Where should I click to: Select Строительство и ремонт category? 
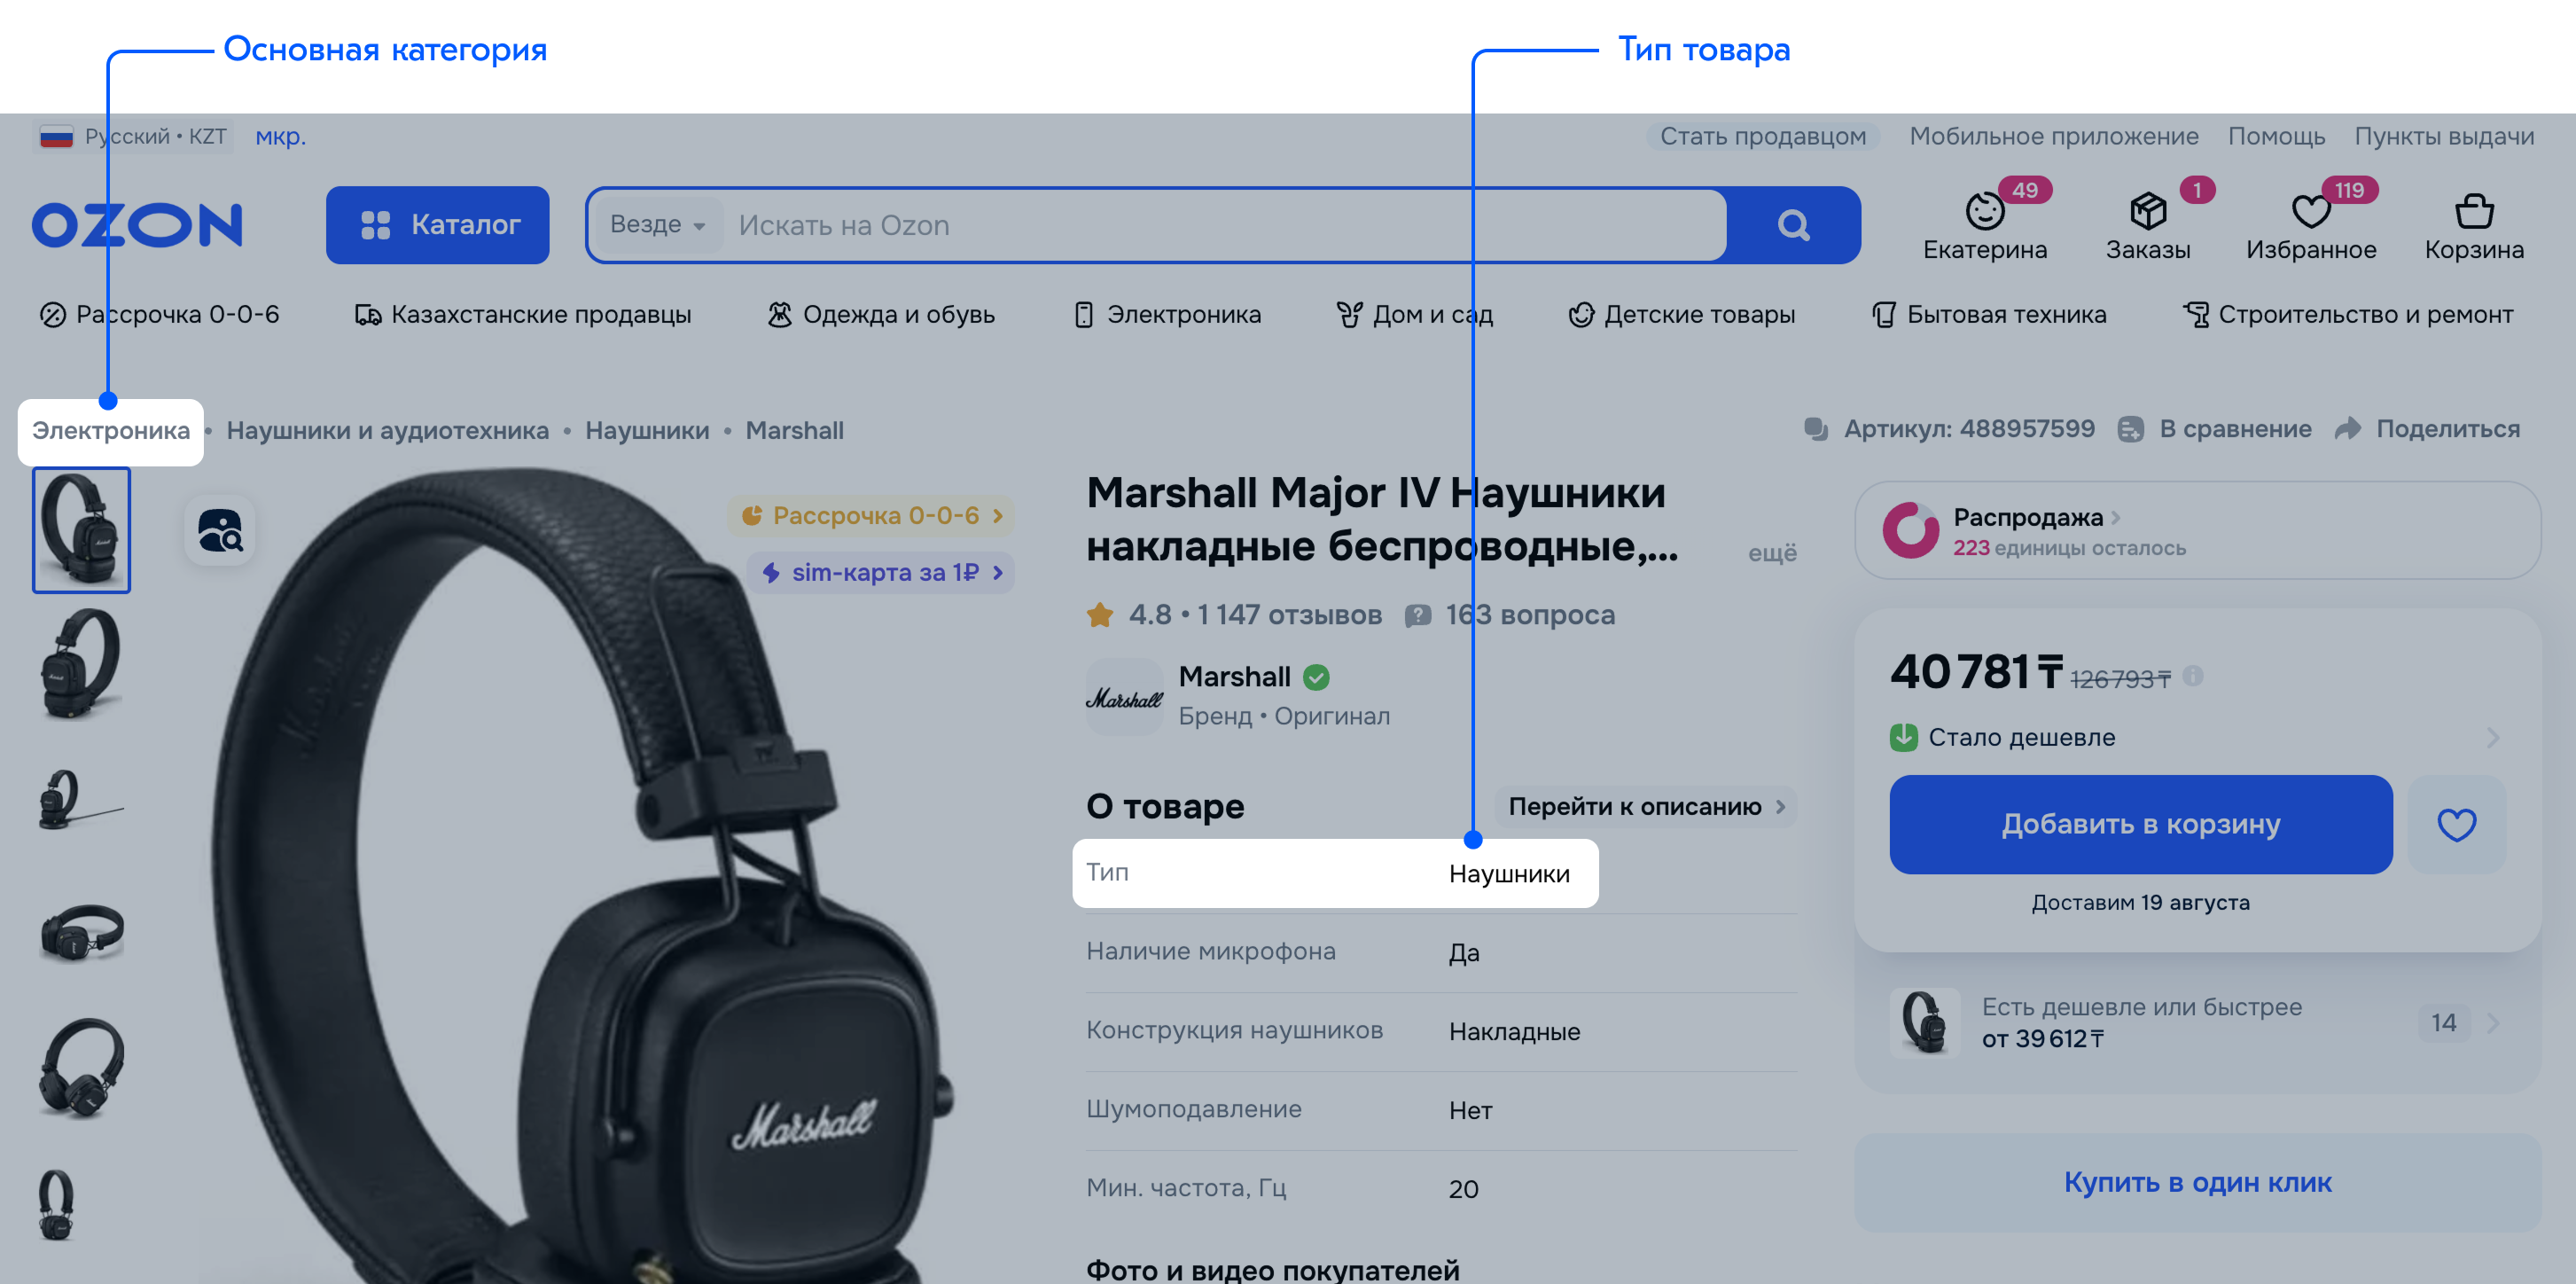[2347, 314]
